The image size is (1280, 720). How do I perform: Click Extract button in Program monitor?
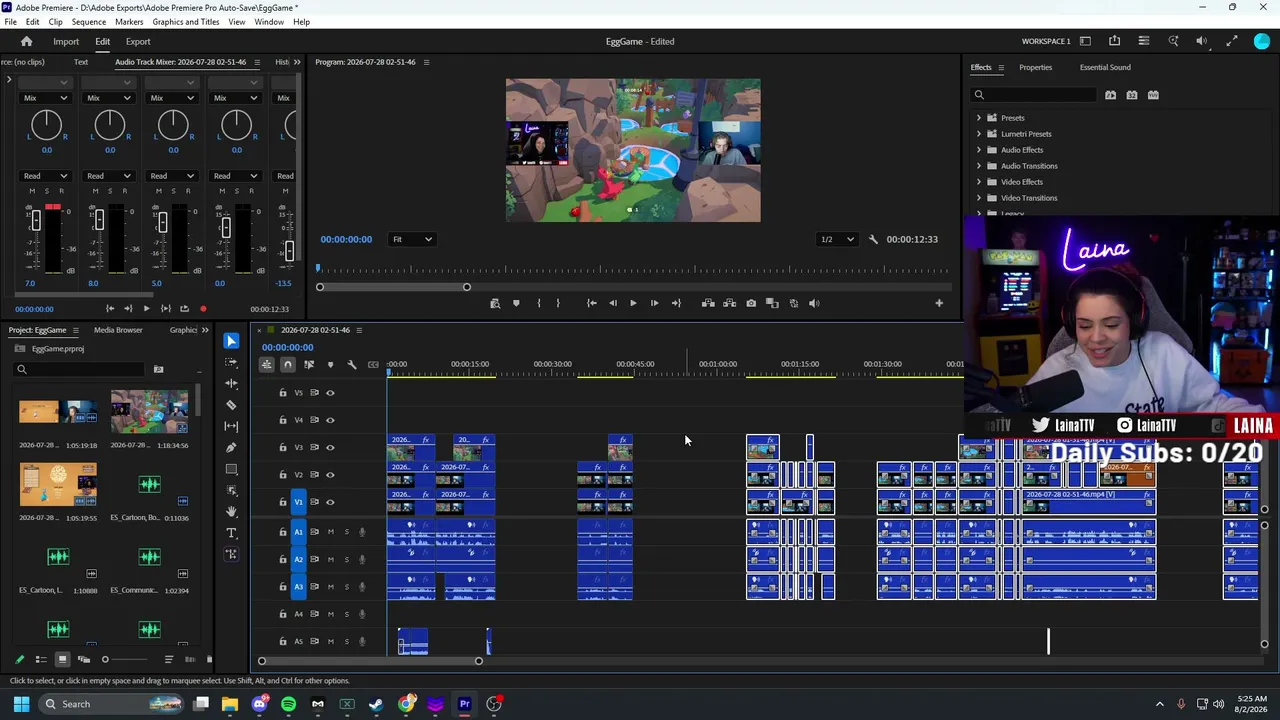729,303
